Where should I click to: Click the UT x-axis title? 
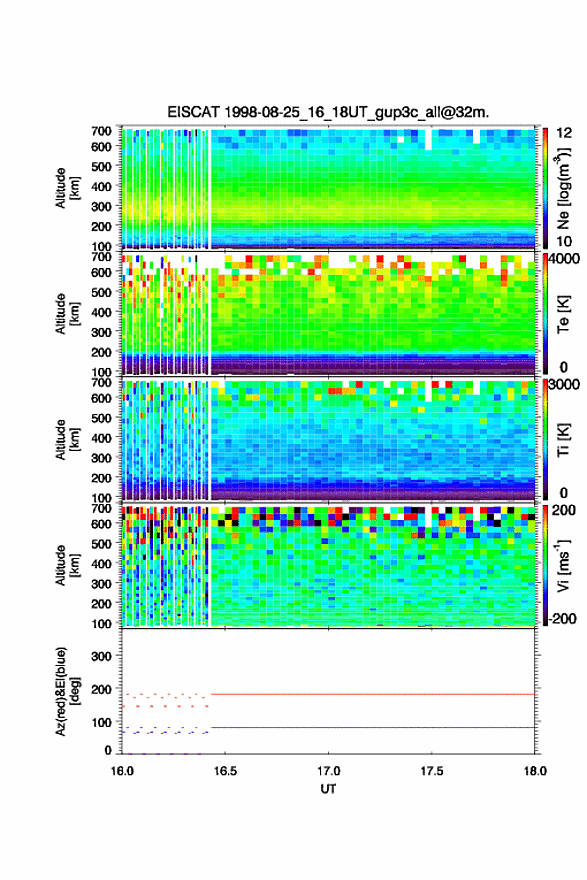[x=328, y=789]
